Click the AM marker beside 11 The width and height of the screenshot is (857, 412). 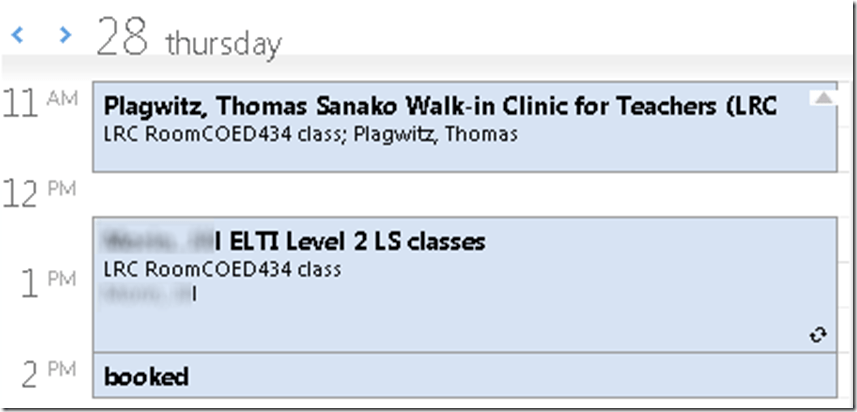tap(62, 96)
